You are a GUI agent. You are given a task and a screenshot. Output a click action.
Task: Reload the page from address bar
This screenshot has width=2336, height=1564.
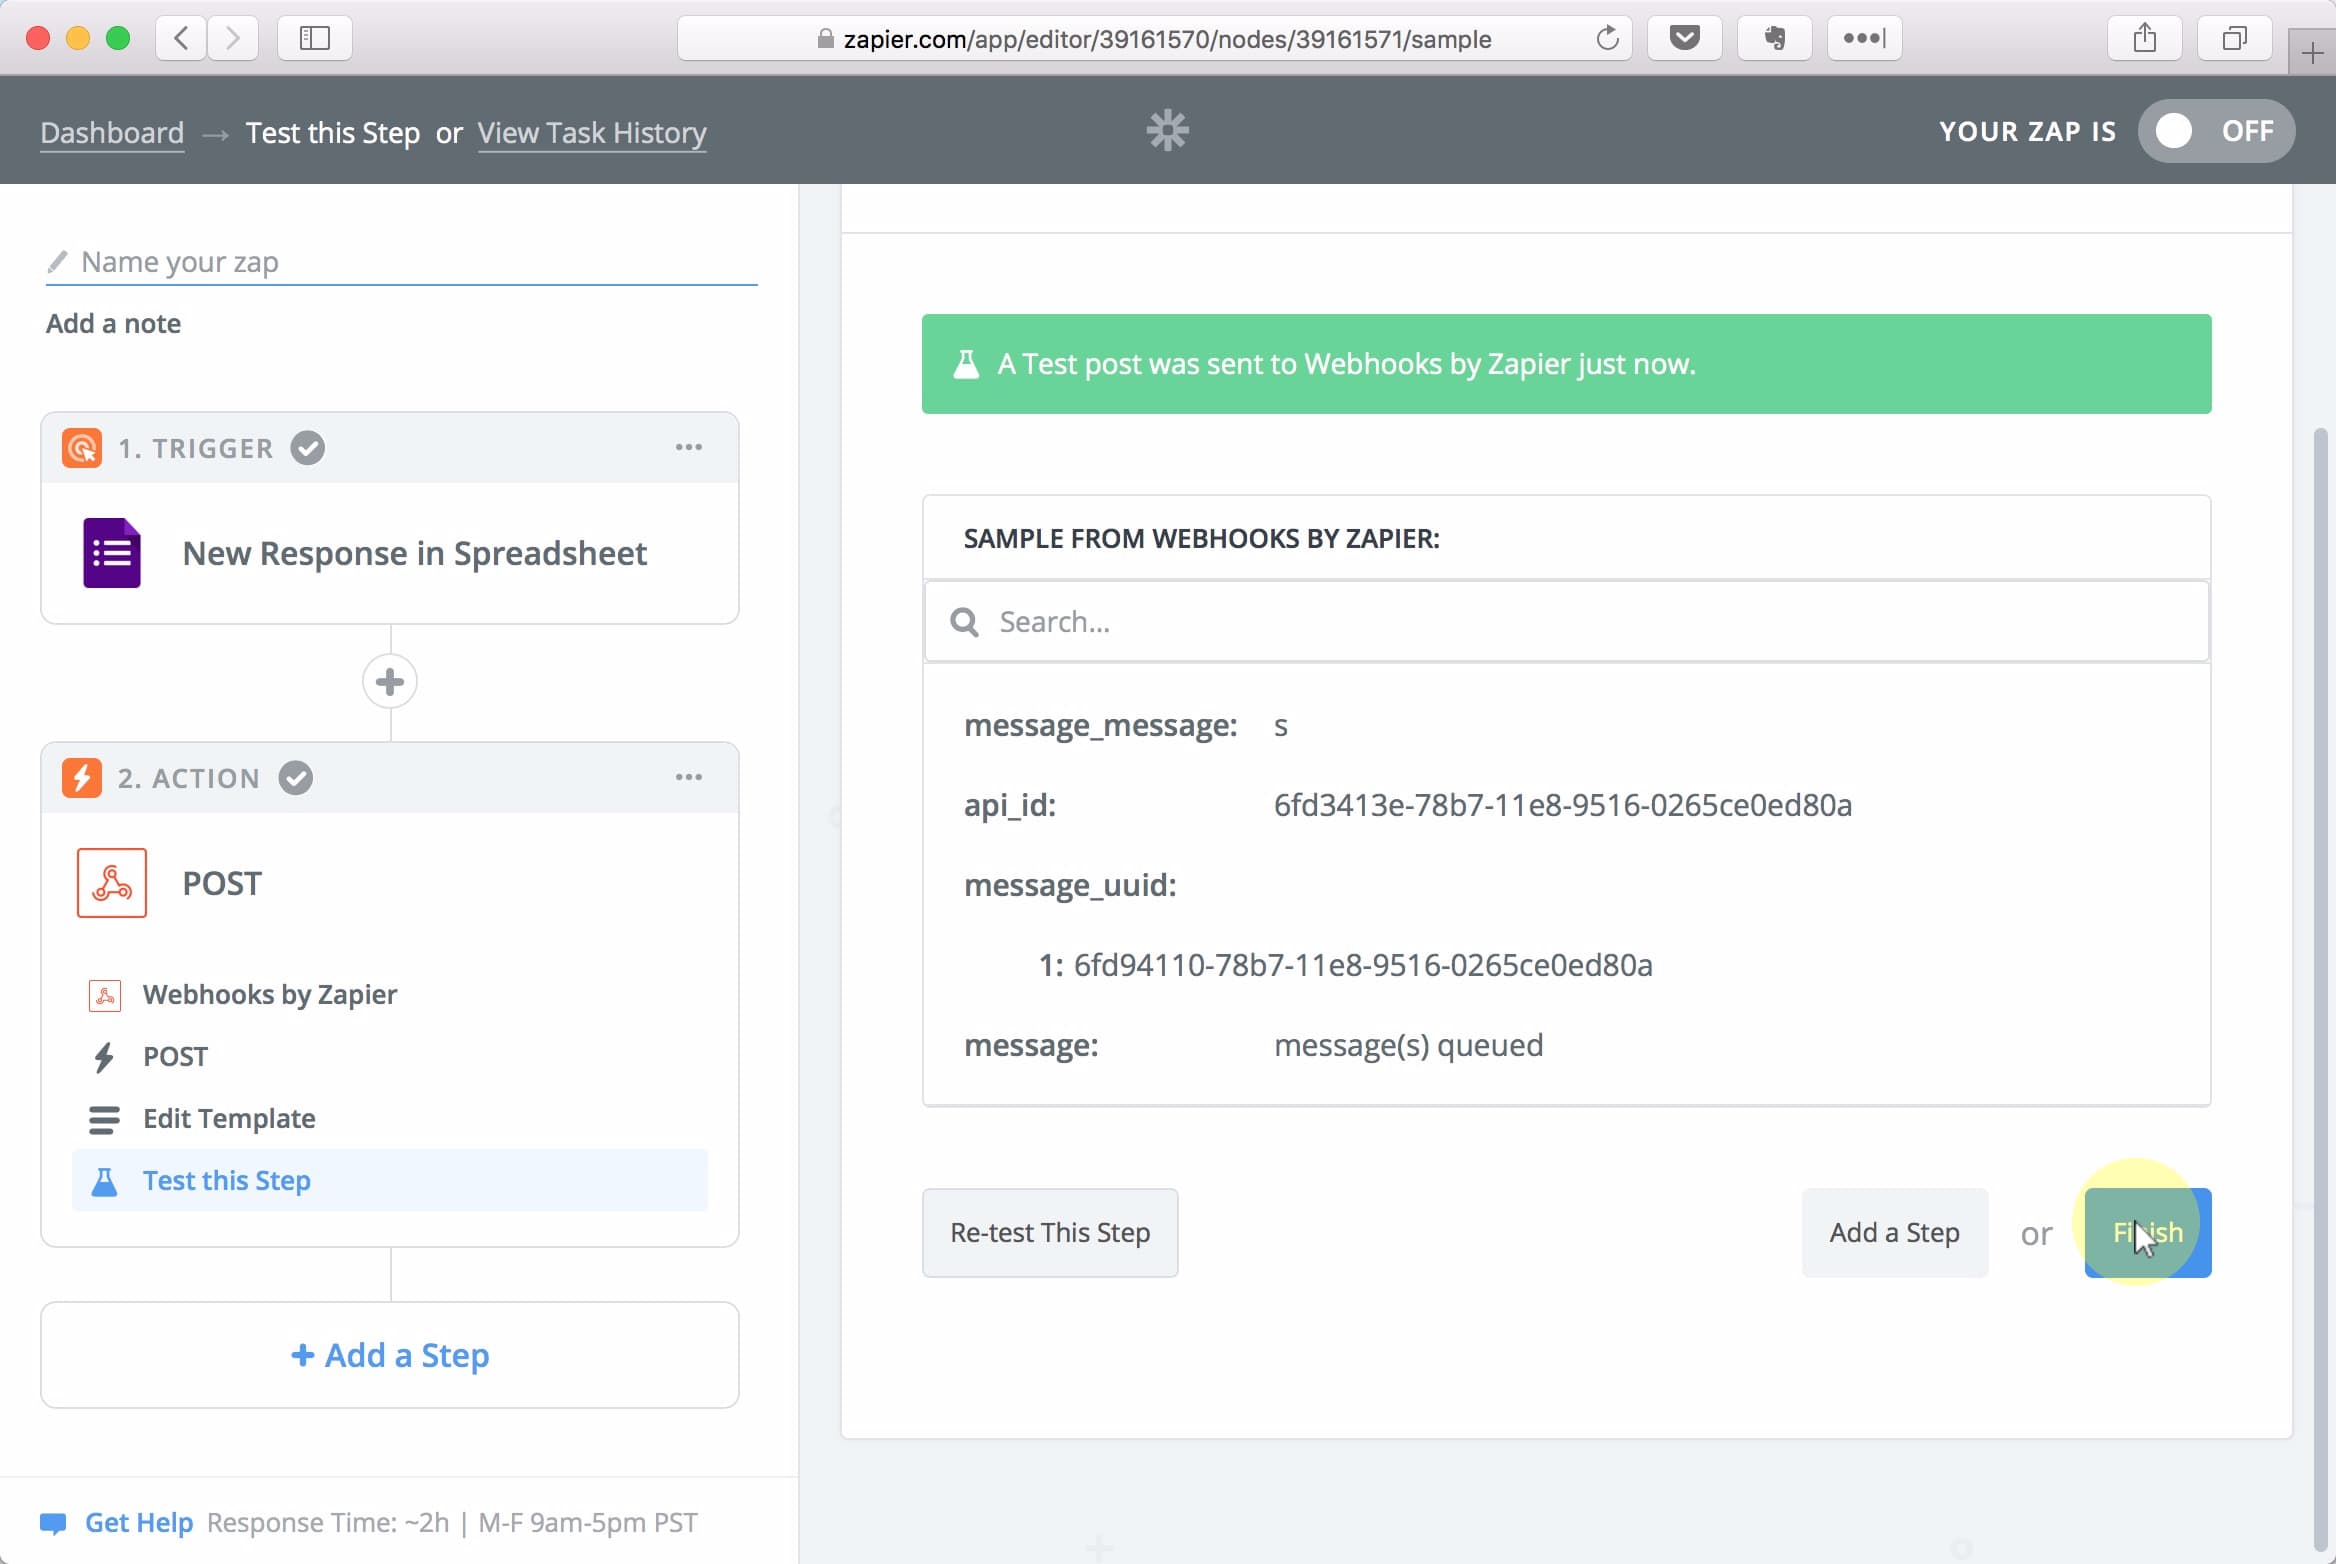coord(1607,38)
